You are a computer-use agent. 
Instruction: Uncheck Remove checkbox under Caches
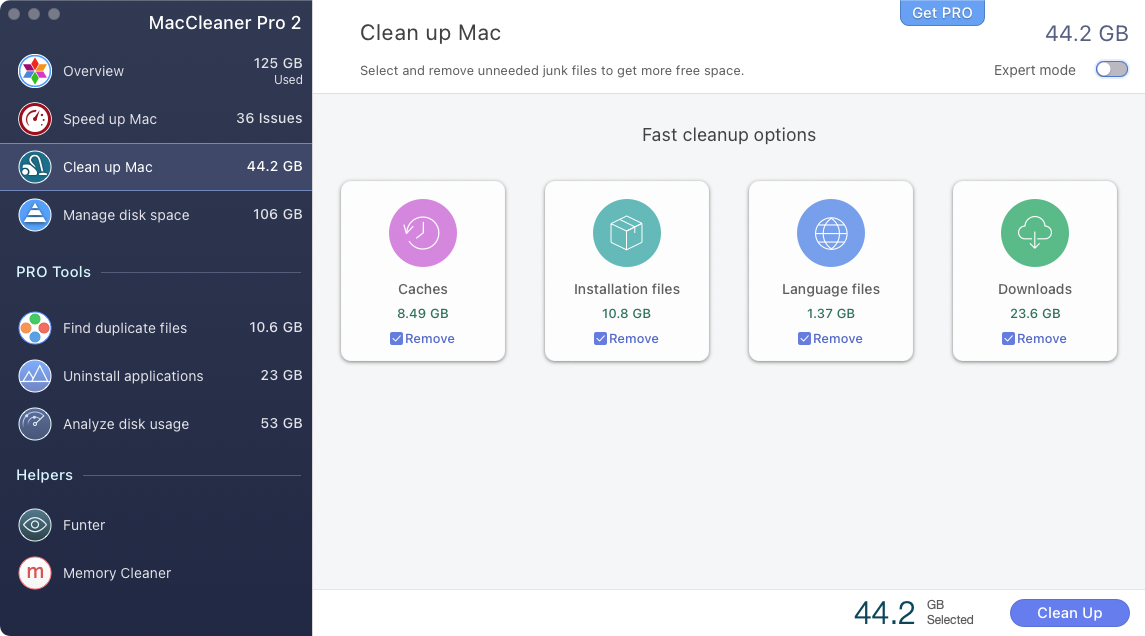(x=397, y=339)
